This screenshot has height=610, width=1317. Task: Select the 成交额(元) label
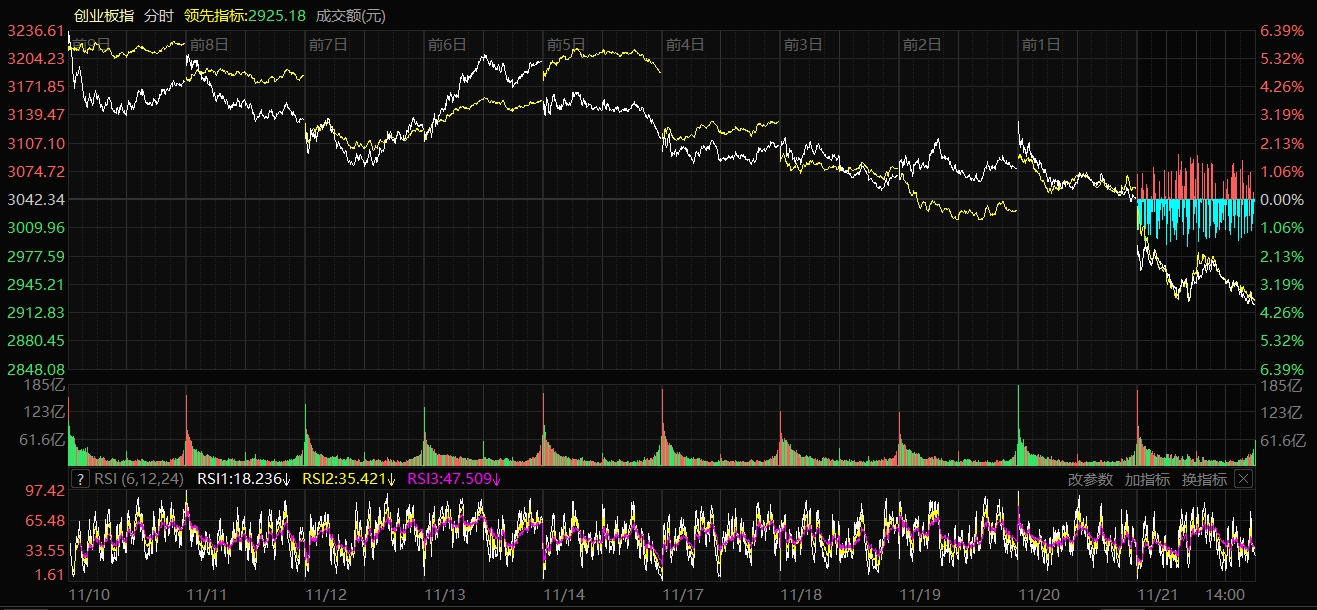tap(350, 15)
